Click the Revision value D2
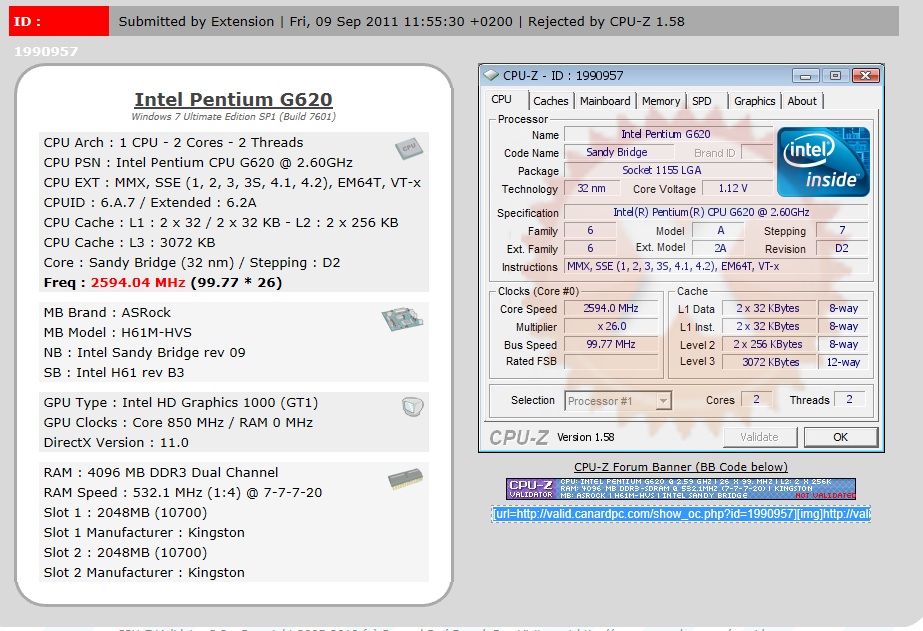The height and width of the screenshot is (631, 923). (842, 248)
